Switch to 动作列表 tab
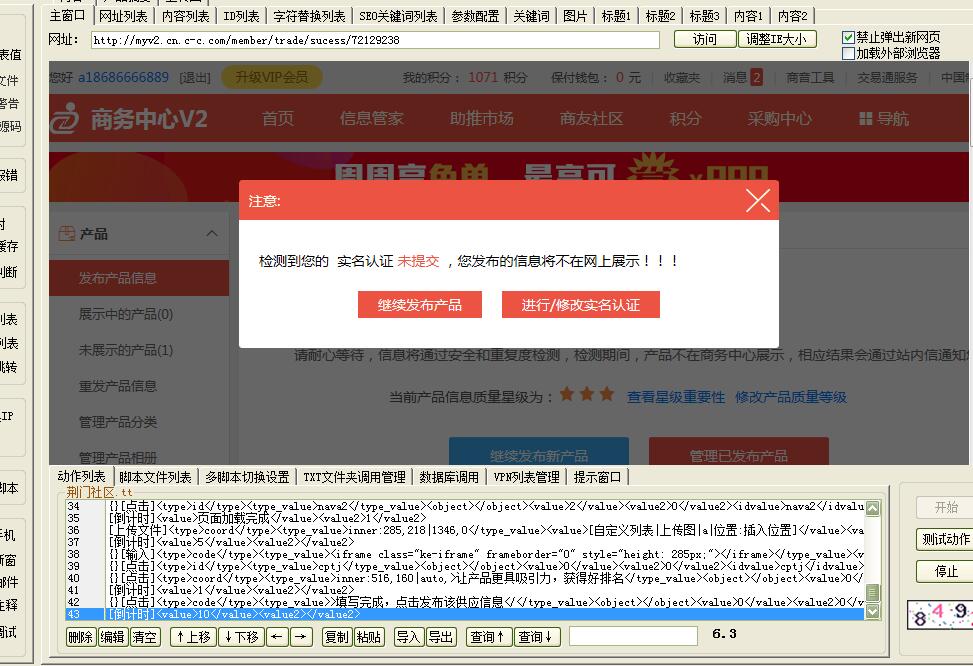Screen dimensions: 973x666 [x=81, y=476]
